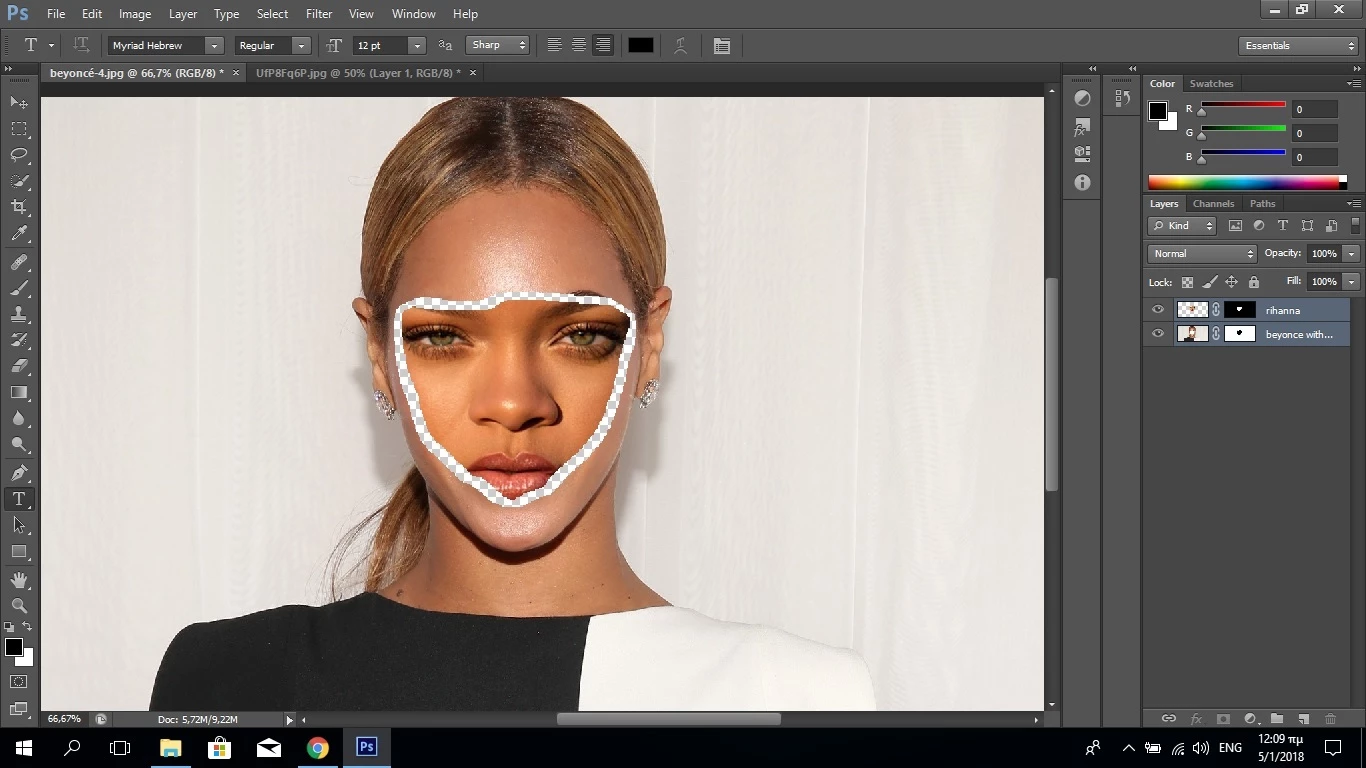Image resolution: width=1366 pixels, height=768 pixels.
Task: Open the Myriad Hebrew font family dropdown
Action: coord(214,45)
